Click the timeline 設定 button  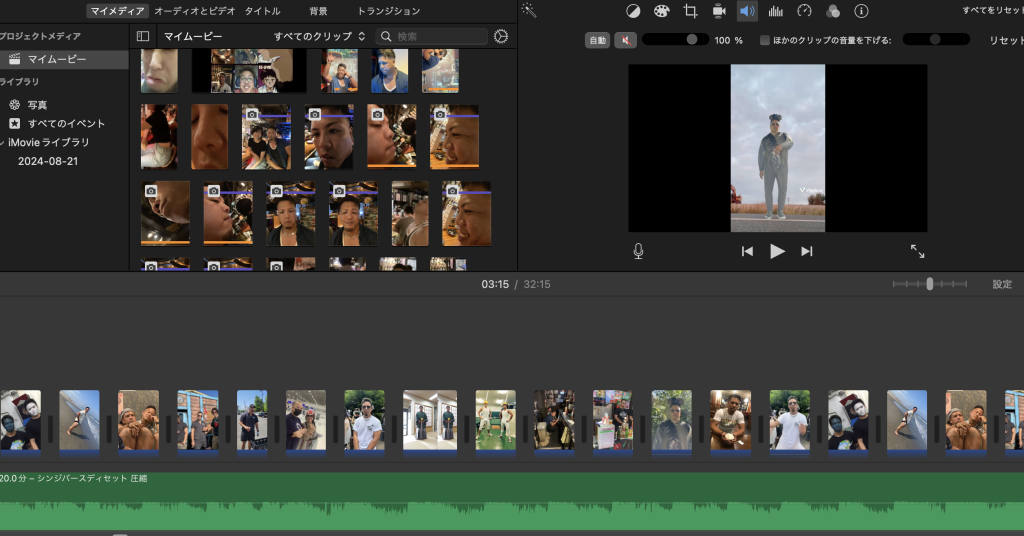tap(1001, 284)
